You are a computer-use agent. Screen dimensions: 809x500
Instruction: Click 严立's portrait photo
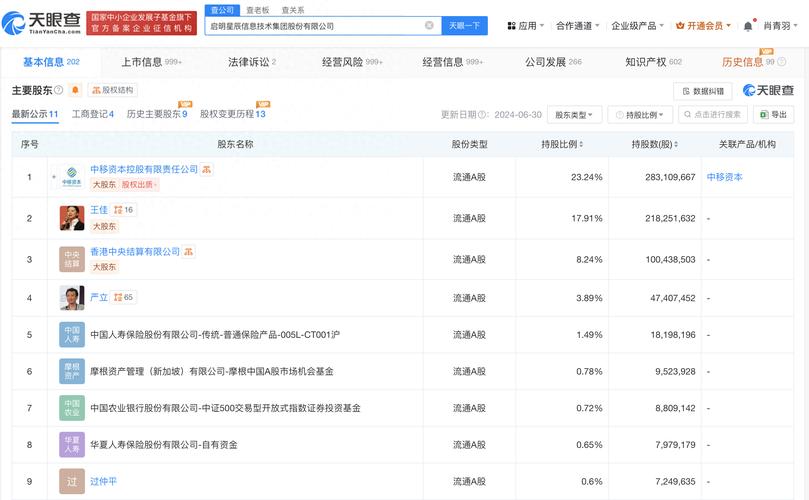click(x=72, y=298)
